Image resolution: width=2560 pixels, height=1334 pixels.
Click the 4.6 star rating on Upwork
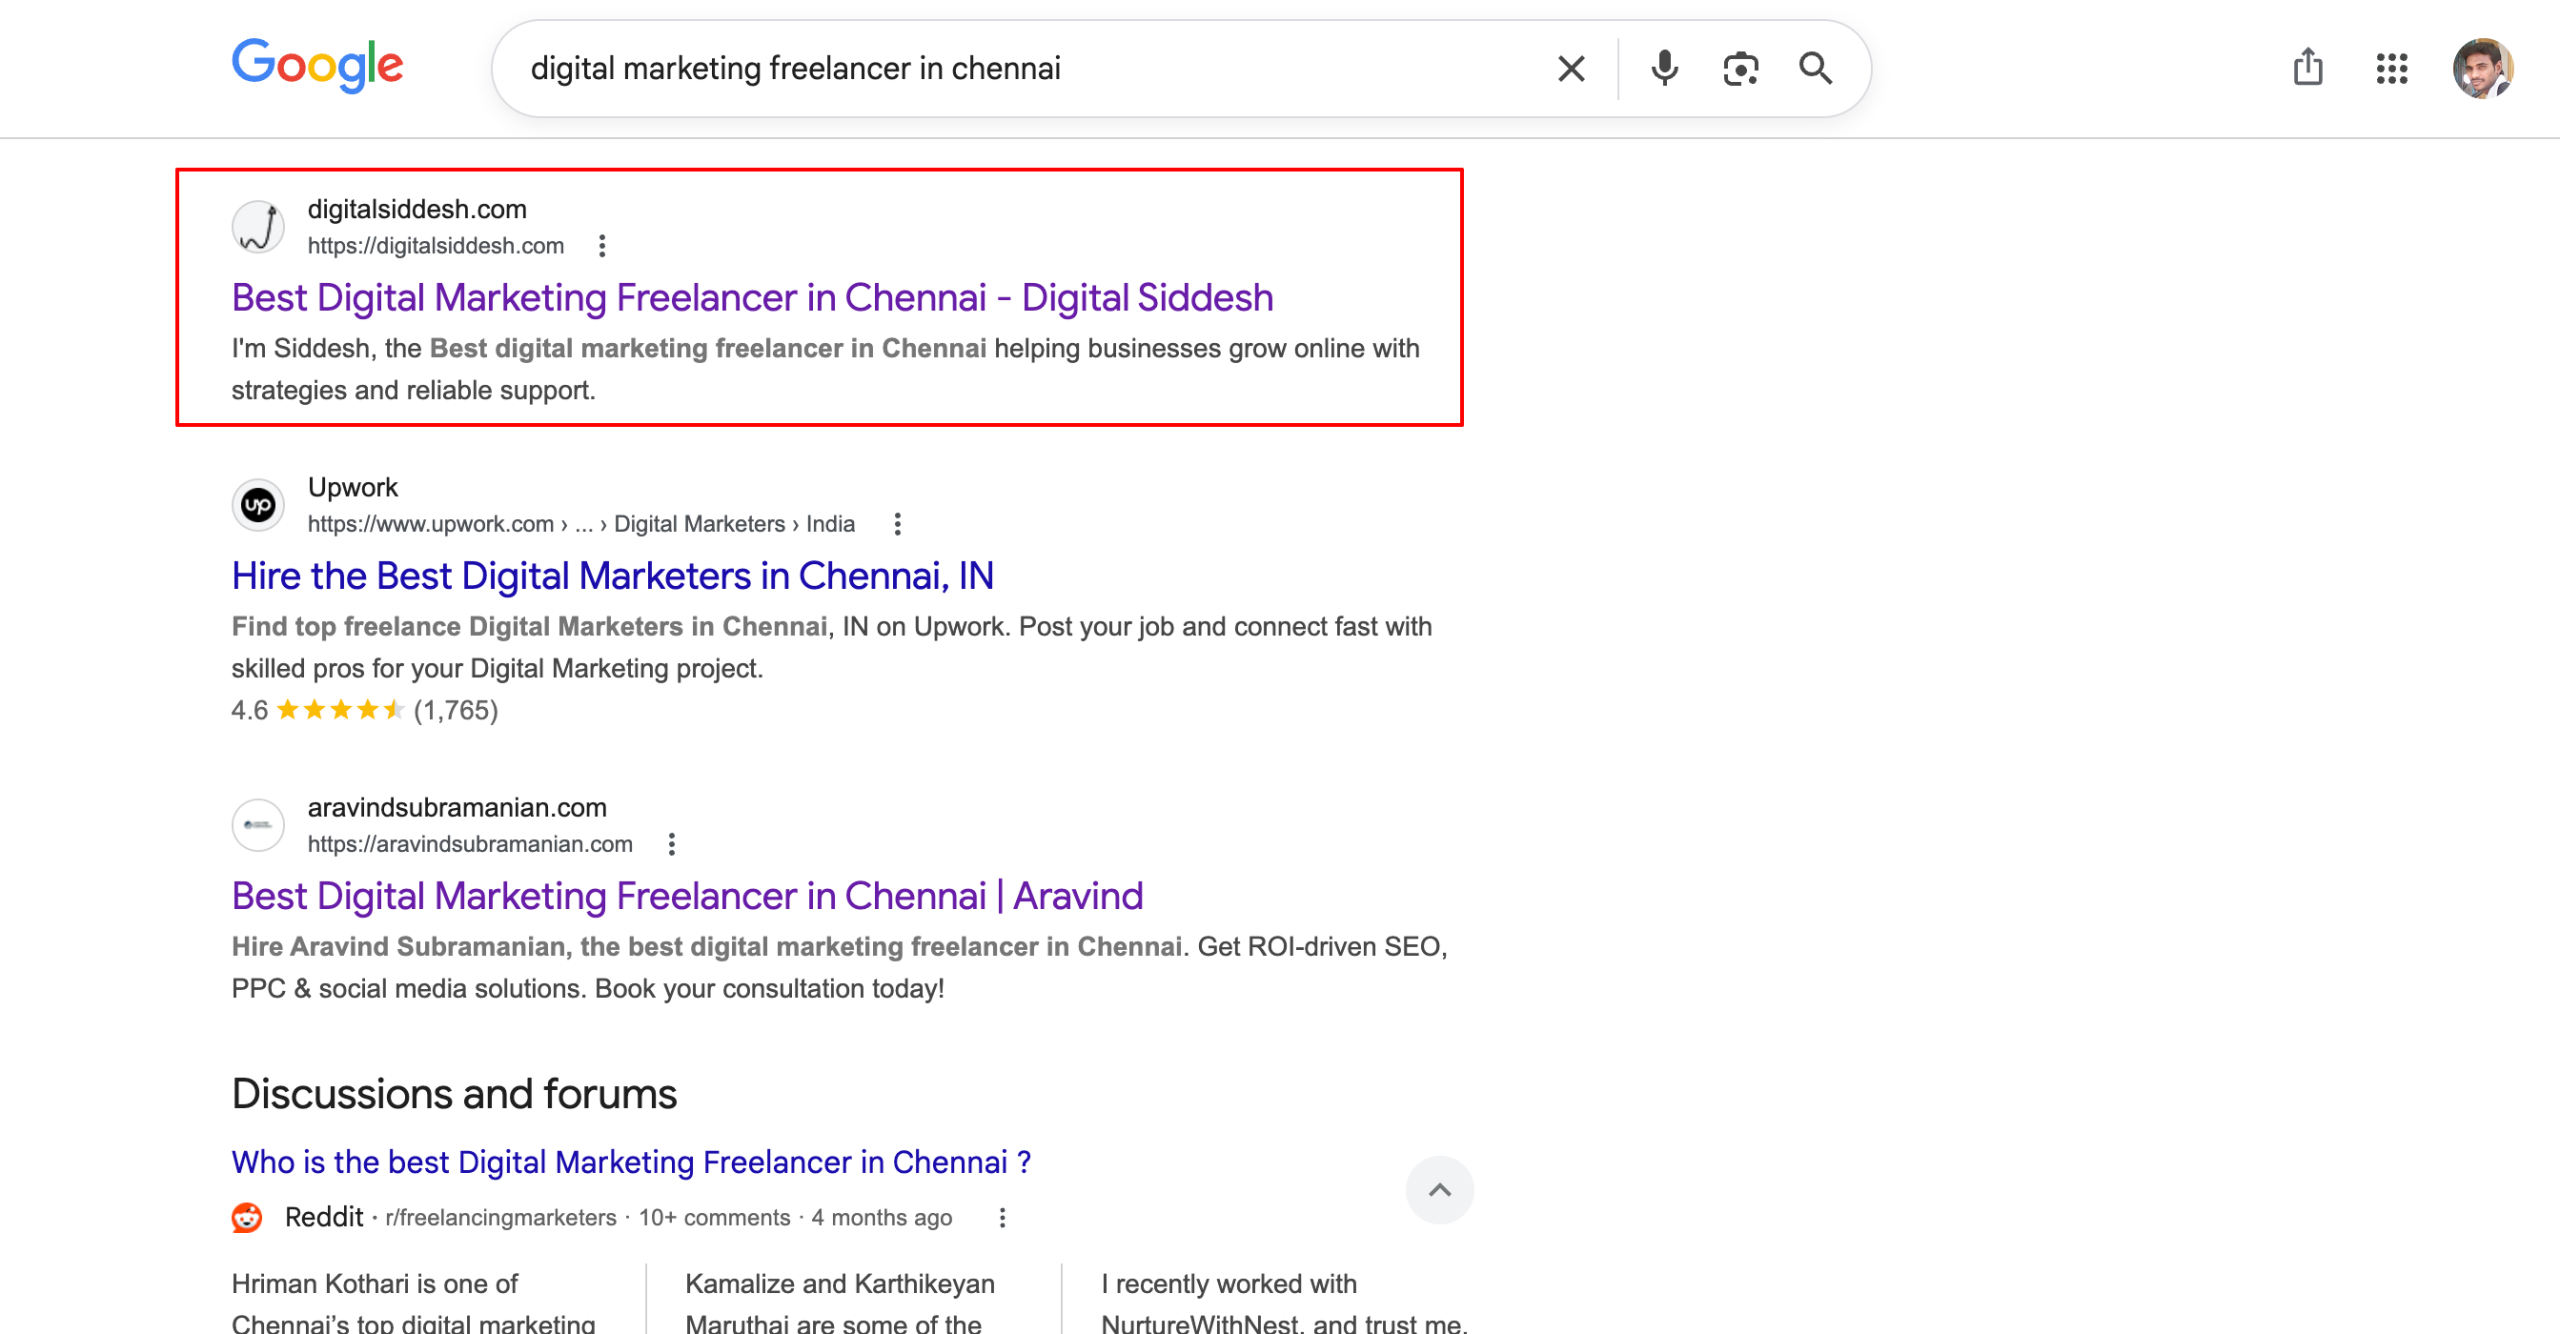365,710
